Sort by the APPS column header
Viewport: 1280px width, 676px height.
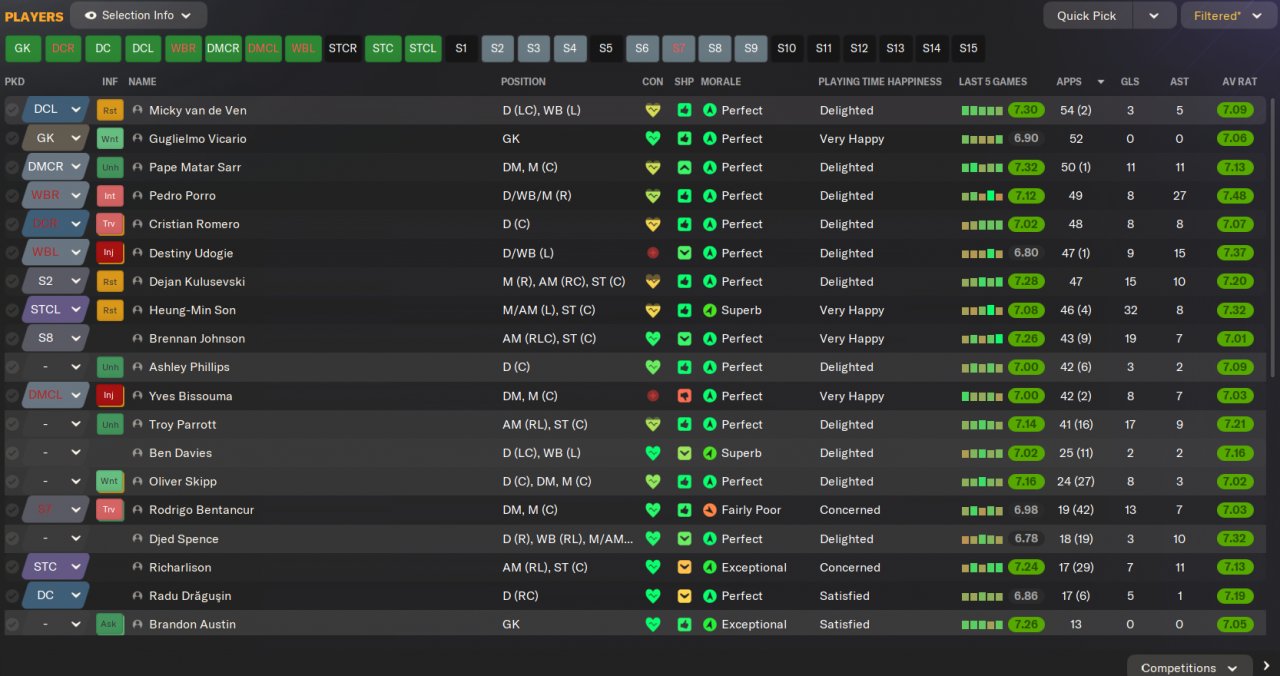(1069, 81)
